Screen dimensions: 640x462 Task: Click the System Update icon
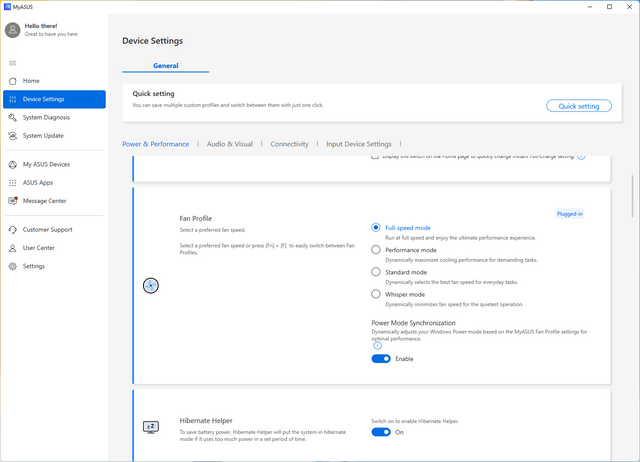coord(13,136)
